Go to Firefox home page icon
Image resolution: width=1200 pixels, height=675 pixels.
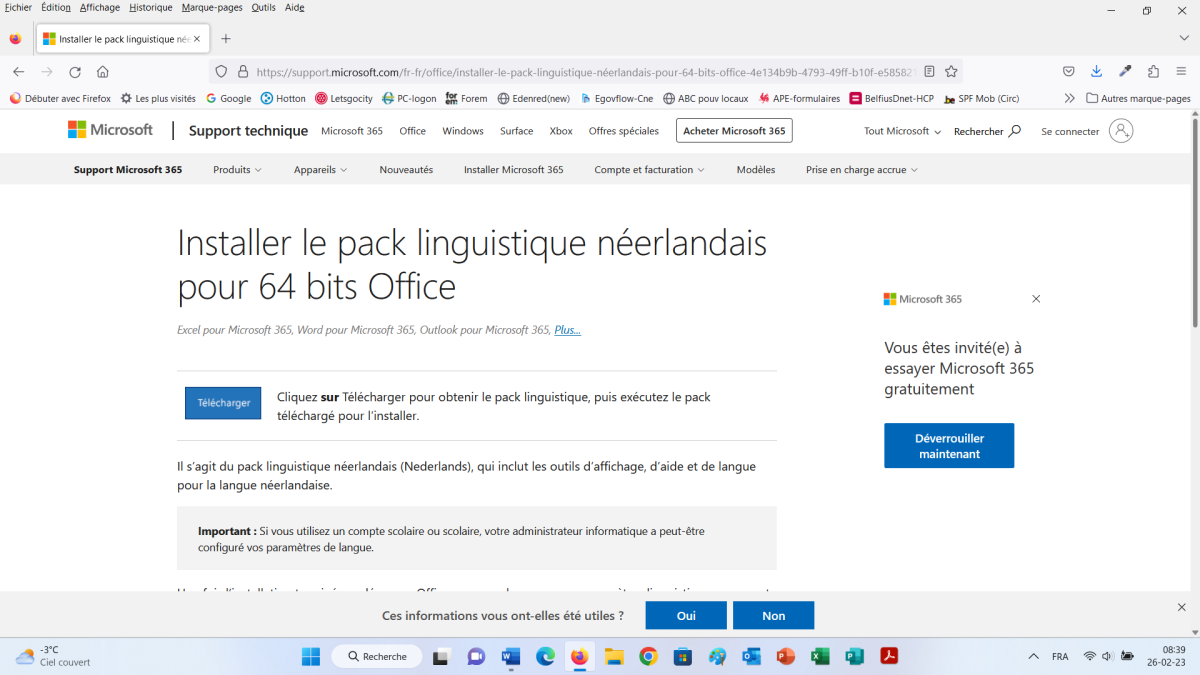tap(103, 72)
